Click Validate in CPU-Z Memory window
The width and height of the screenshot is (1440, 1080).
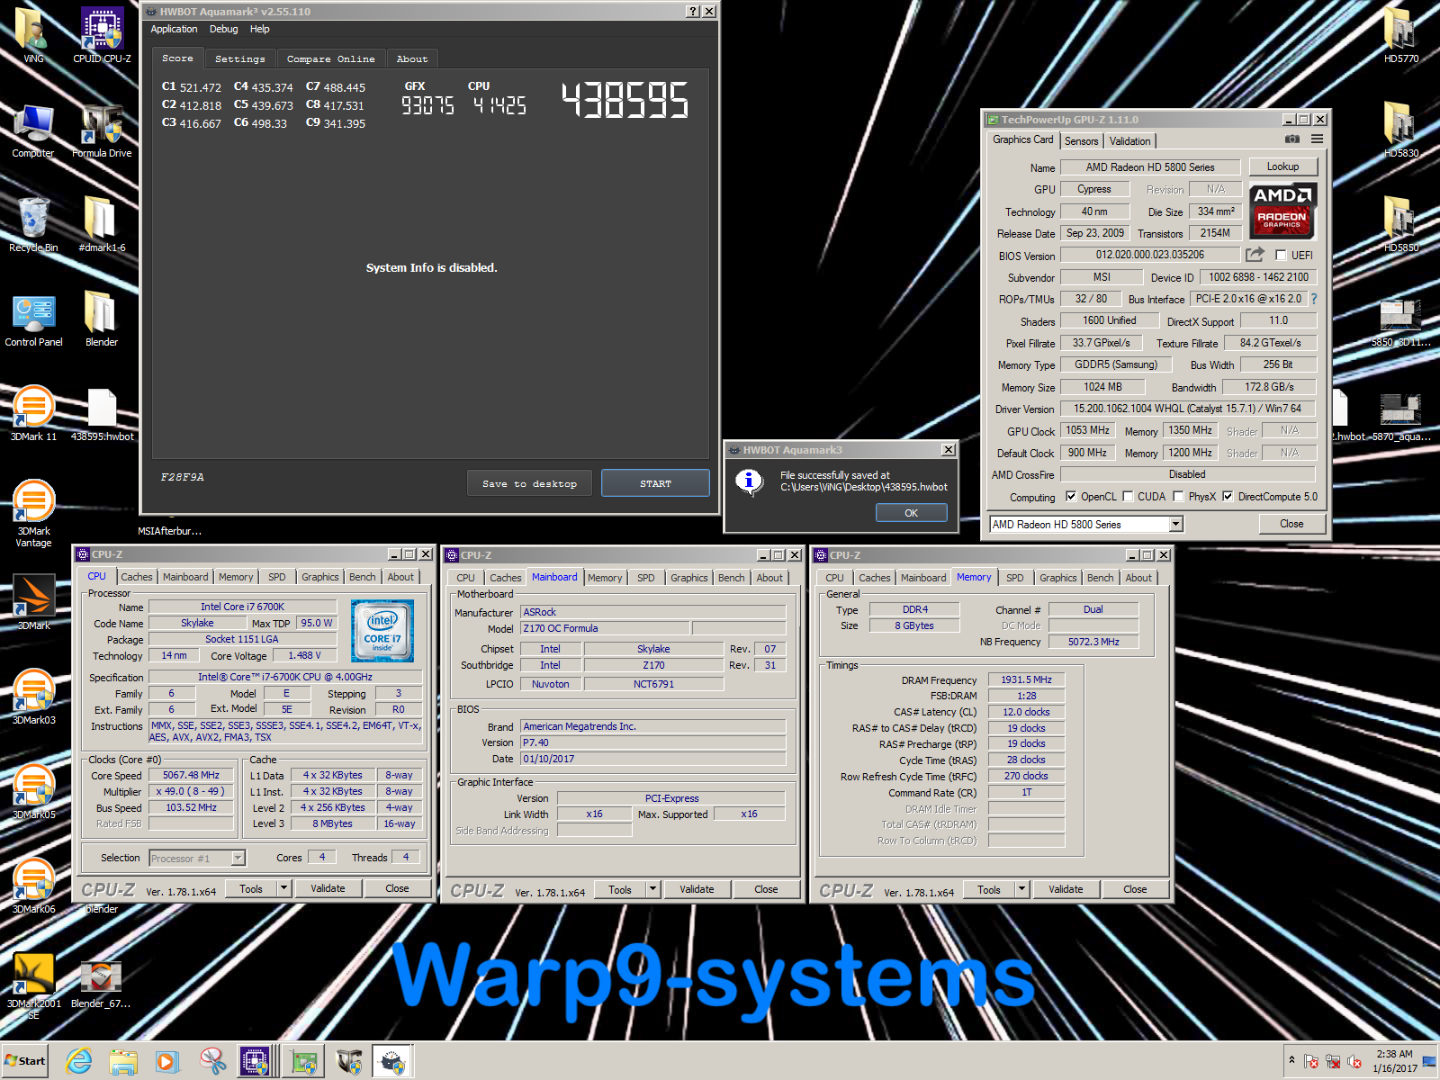(1066, 889)
